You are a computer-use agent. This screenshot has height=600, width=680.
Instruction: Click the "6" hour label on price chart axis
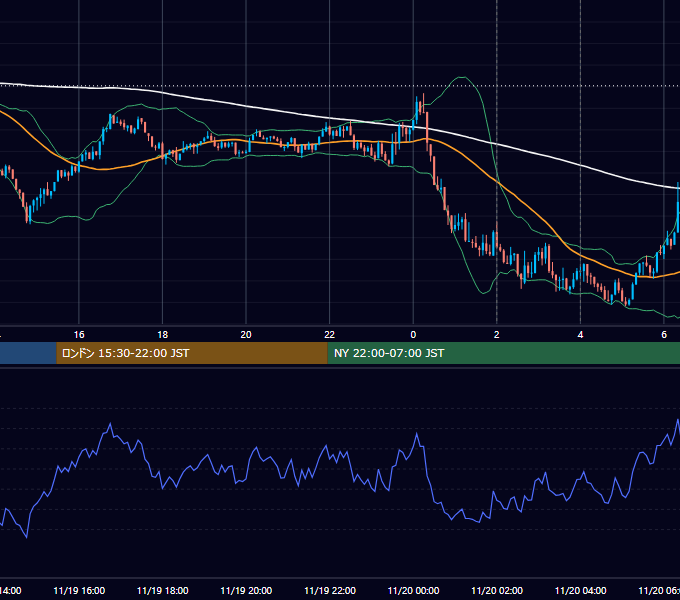point(664,335)
